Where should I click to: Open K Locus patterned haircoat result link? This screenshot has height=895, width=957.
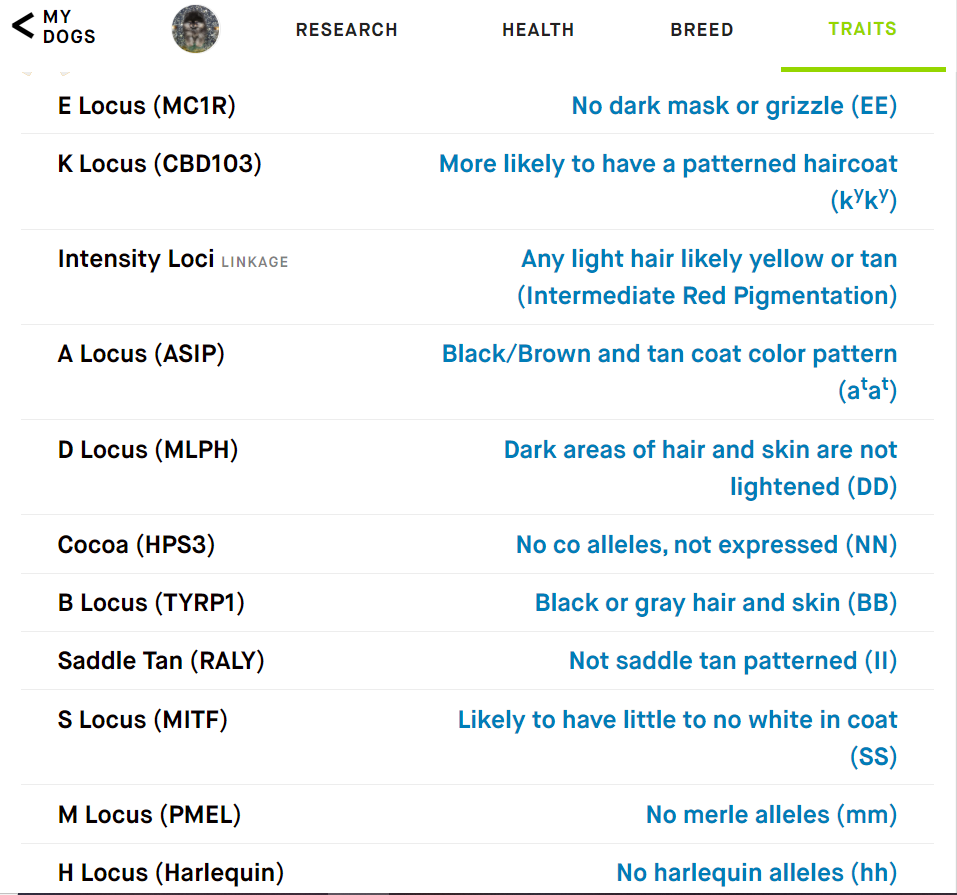(x=668, y=182)
